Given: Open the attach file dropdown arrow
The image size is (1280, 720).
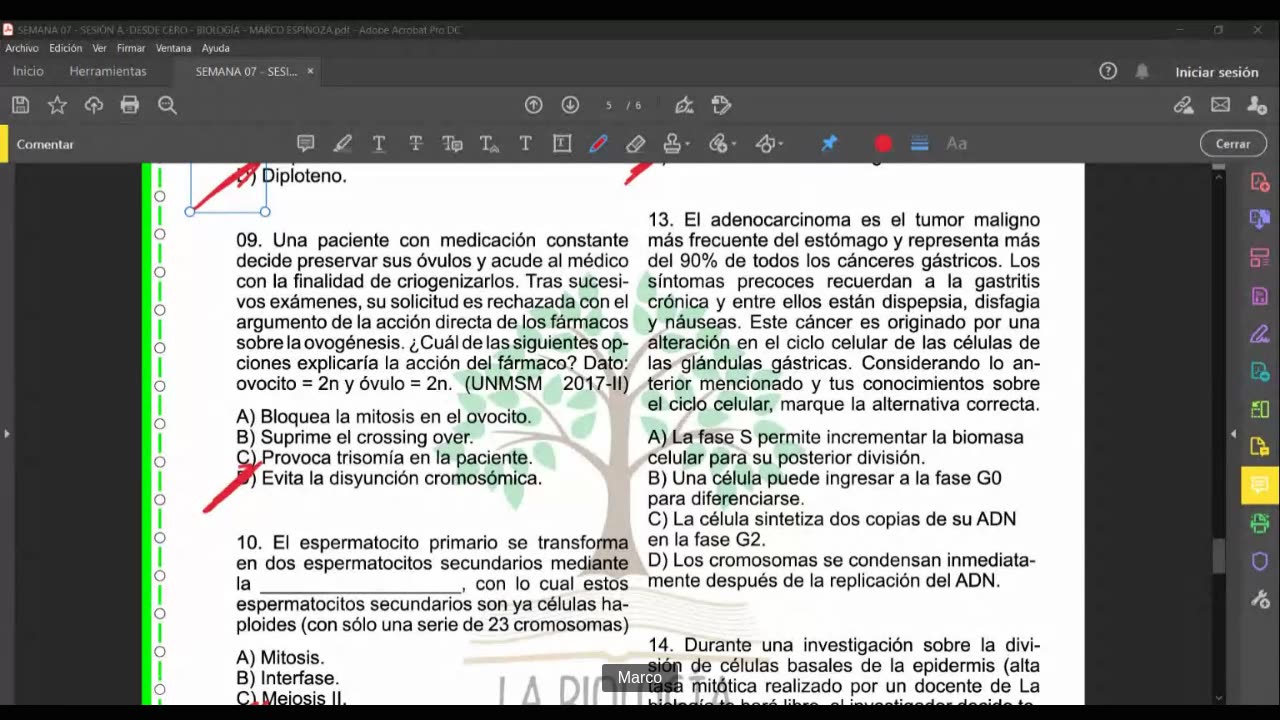Looking at the screenshot, I should point(733,145).
